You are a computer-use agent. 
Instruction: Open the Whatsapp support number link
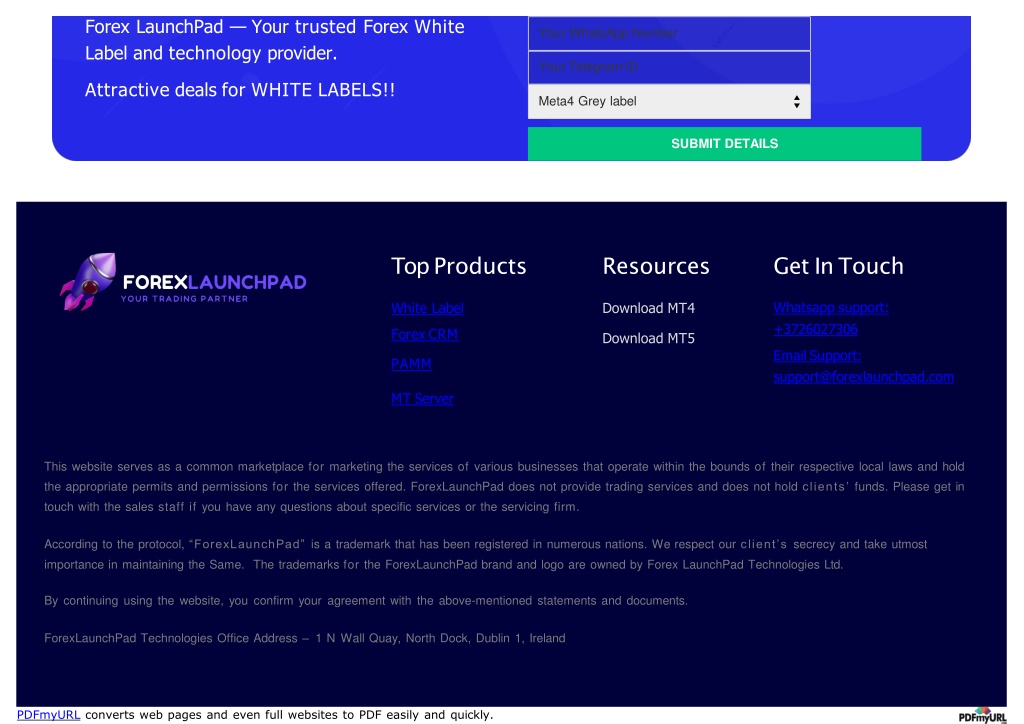tap(831, 318)
